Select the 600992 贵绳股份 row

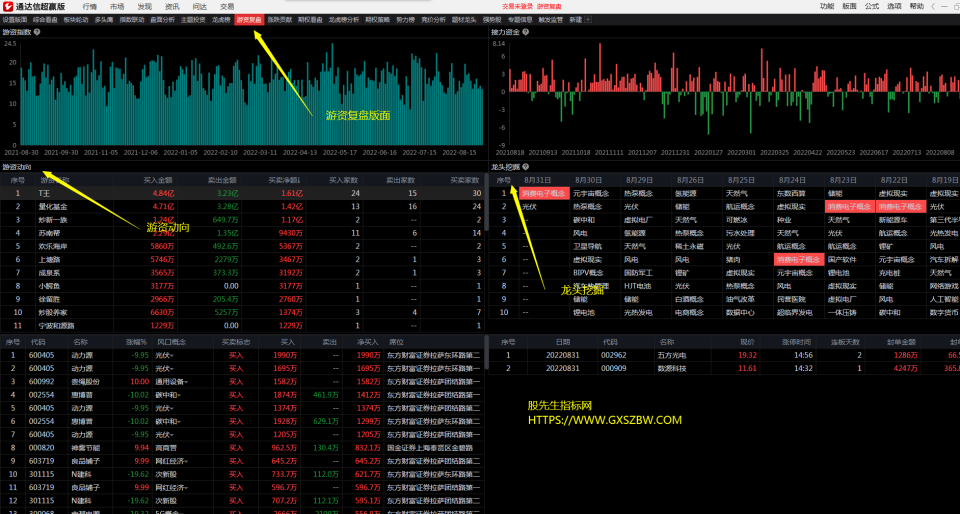click(x=242, y=382)
